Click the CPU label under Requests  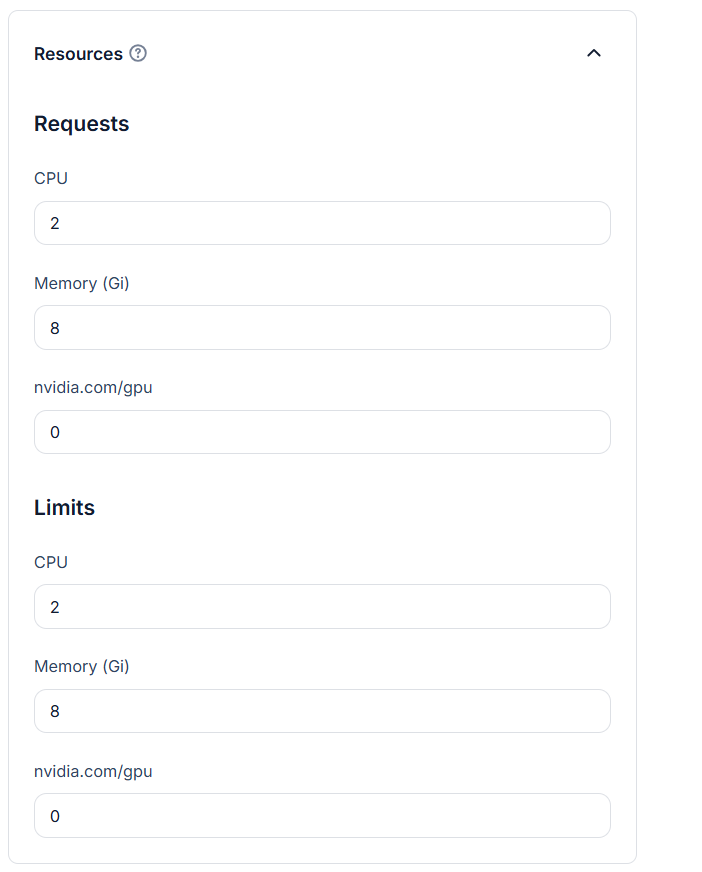click(x=51, y=178)
